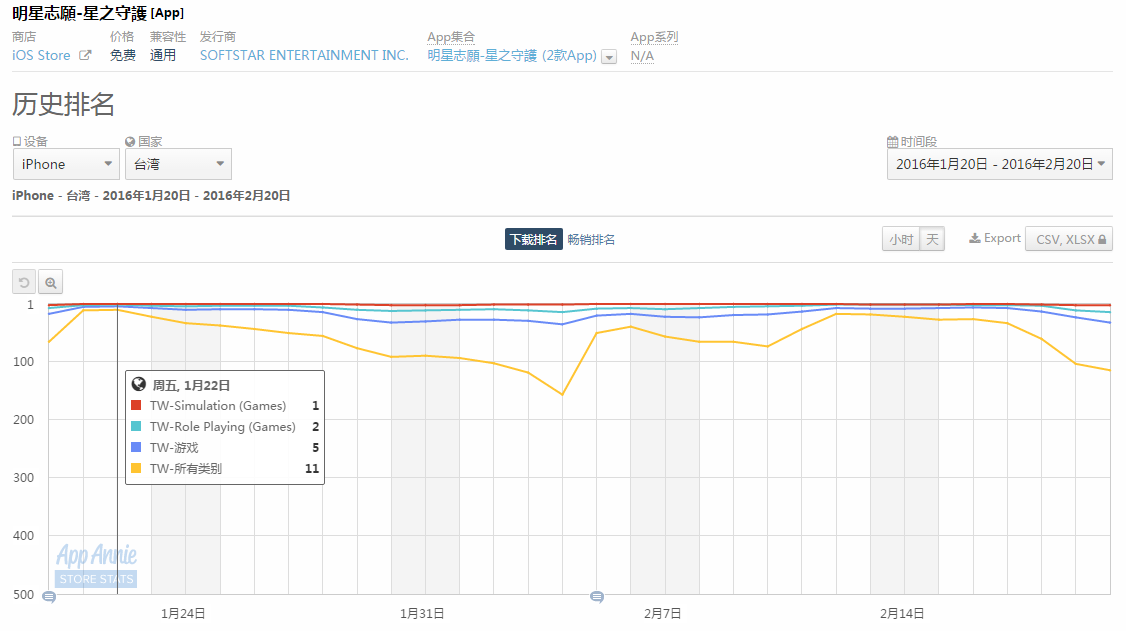Click the App集合 column label
The height and width of the screenshot is (631, 1126).
point(451,37)
